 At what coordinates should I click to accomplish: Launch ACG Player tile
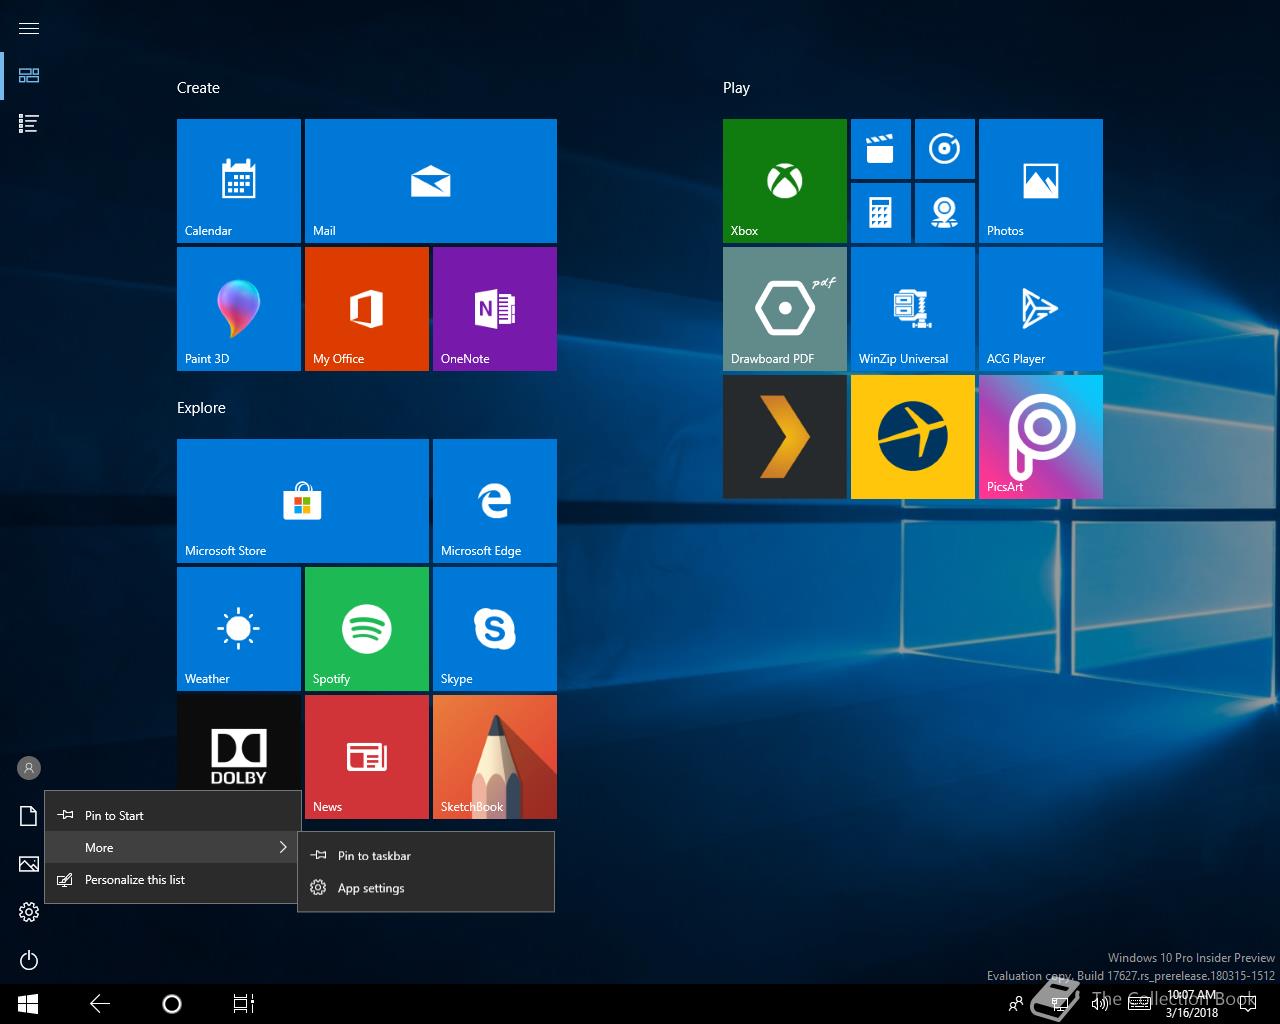pos(1041,309)
